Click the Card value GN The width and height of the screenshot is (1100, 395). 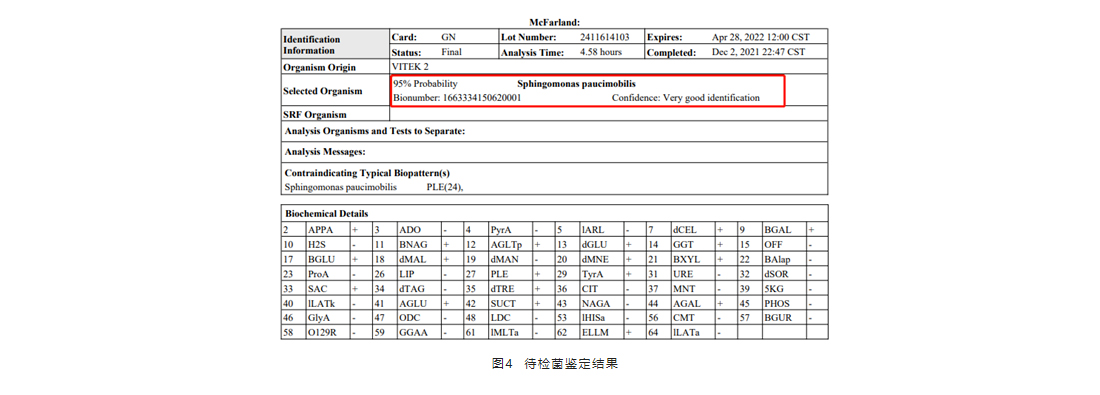coord(448,37)
